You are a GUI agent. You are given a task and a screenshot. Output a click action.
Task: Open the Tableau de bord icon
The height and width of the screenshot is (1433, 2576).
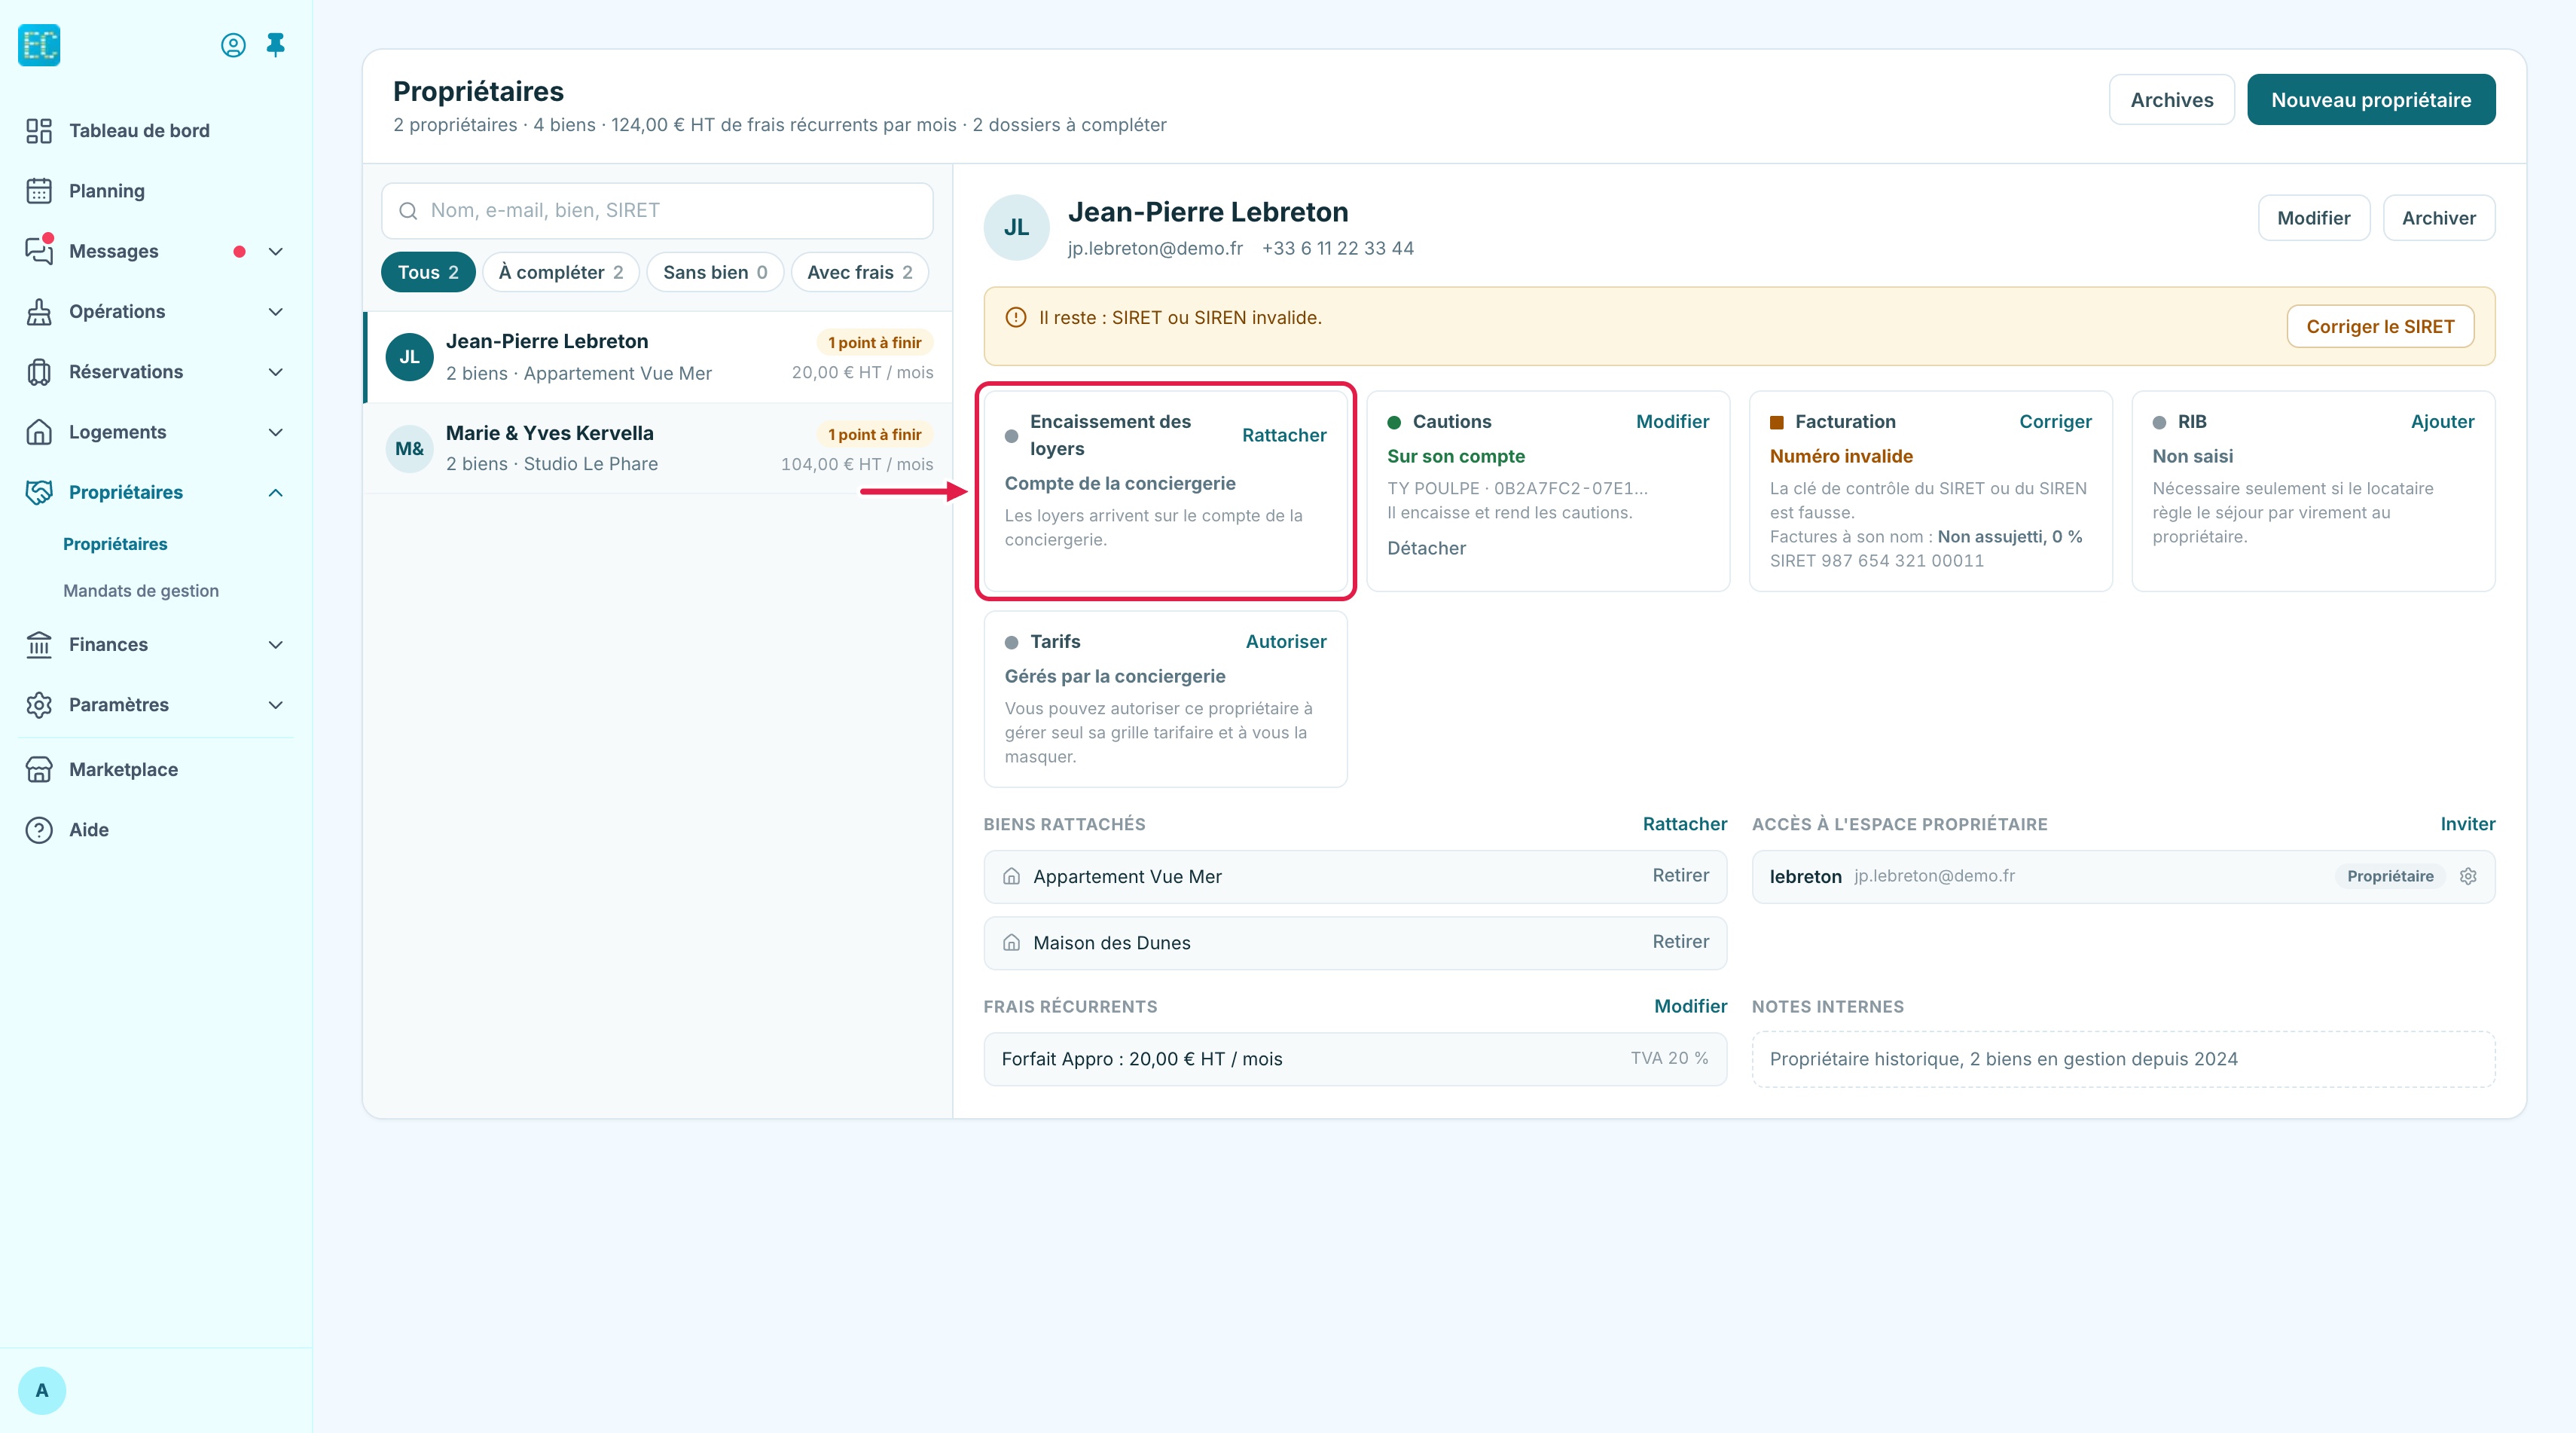tap(39, 131)
